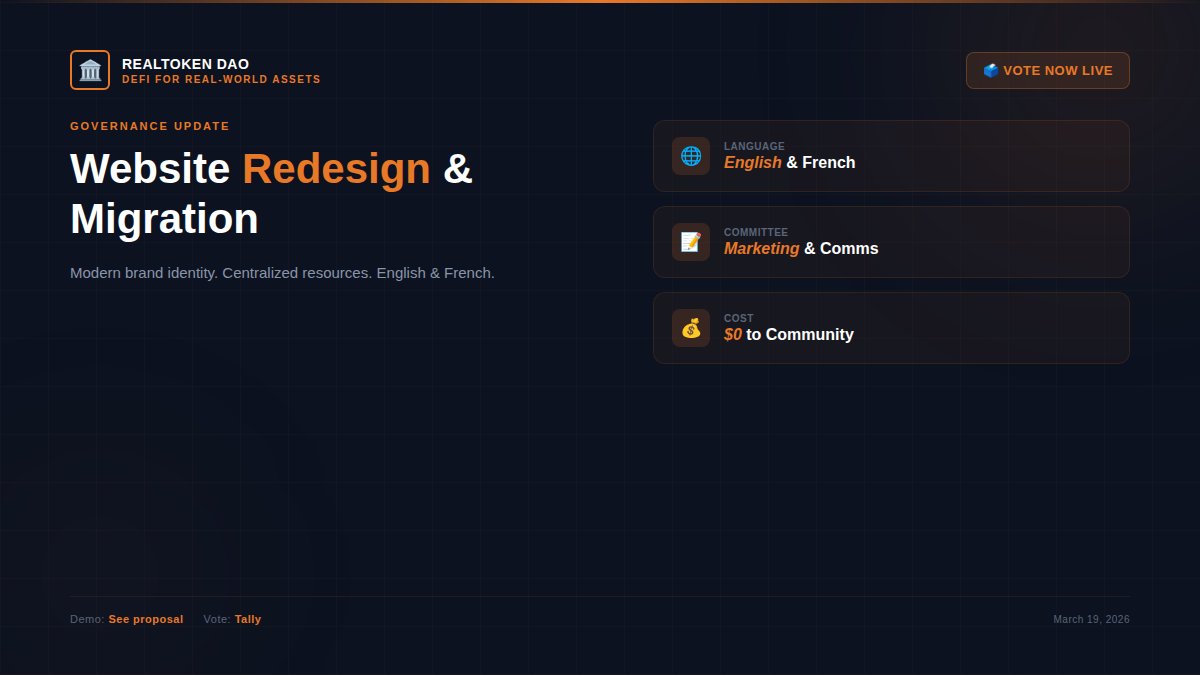Click the REALTOKEN DAO brand name
Viewport: 1200px width, 675px height.
(x=186, y=64)
